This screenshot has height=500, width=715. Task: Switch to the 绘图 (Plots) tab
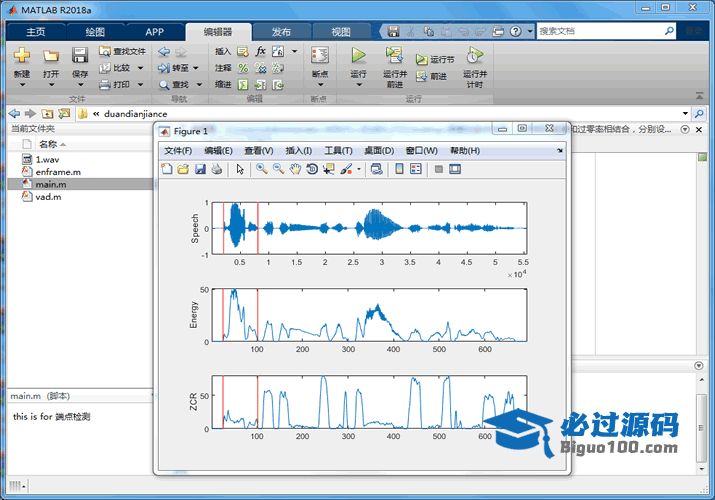point(95,31)
